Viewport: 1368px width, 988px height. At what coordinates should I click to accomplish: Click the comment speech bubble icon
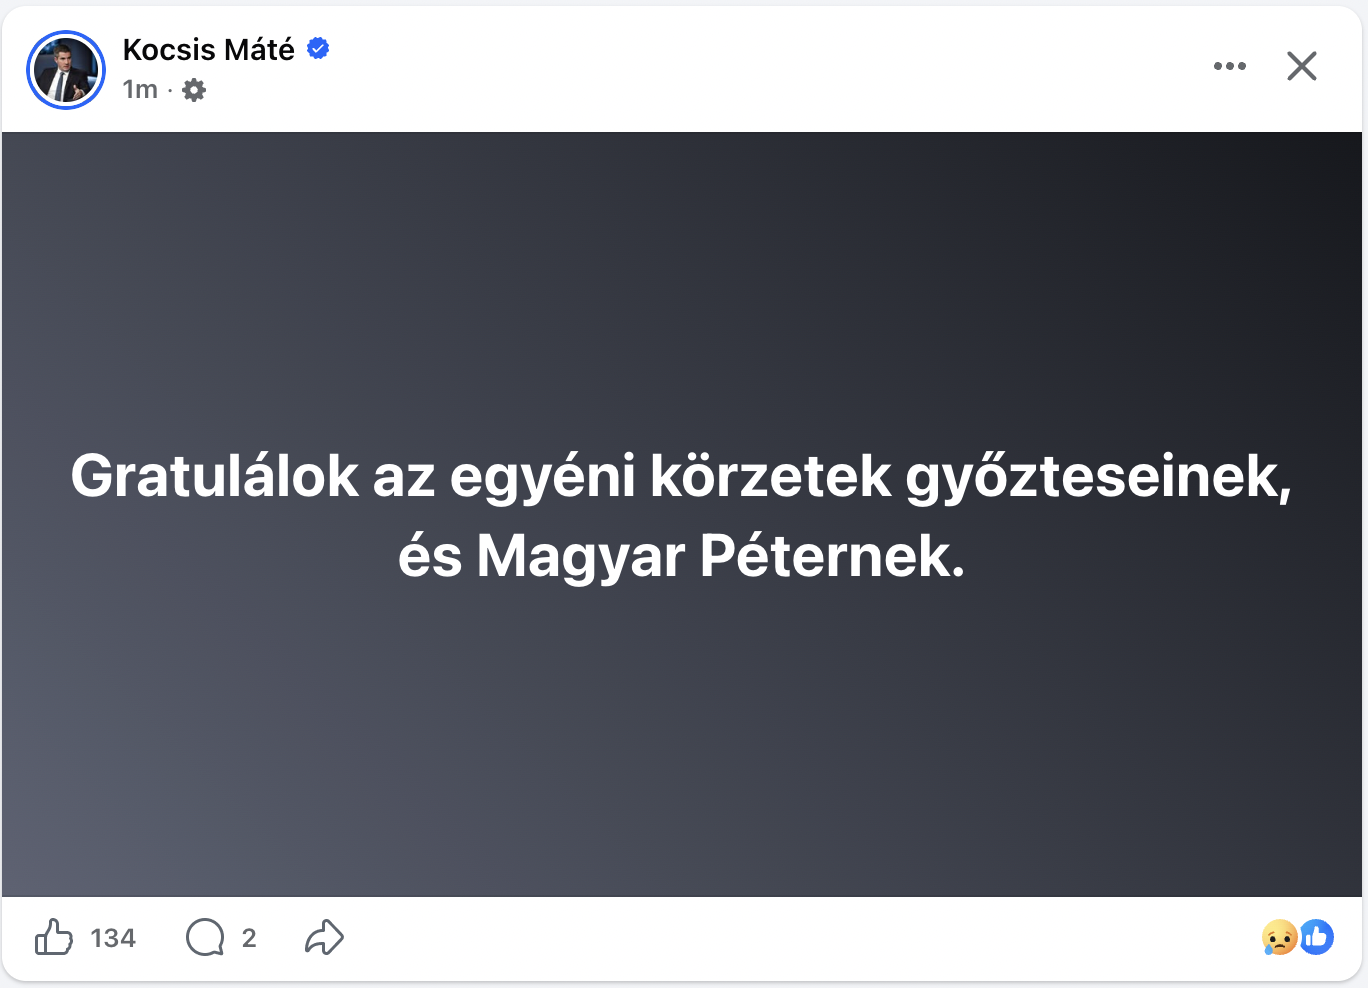tap(205, 938)
